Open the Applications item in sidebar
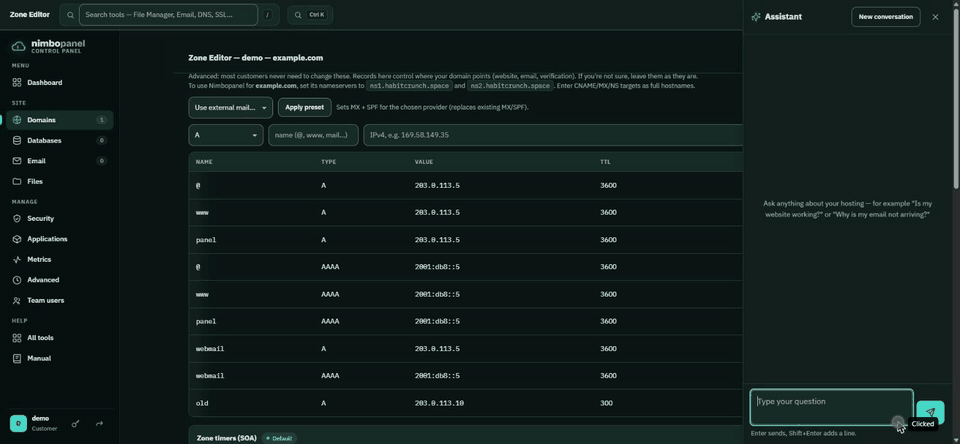960x444 pixels. pyautogui.click(x=59, y=239)
